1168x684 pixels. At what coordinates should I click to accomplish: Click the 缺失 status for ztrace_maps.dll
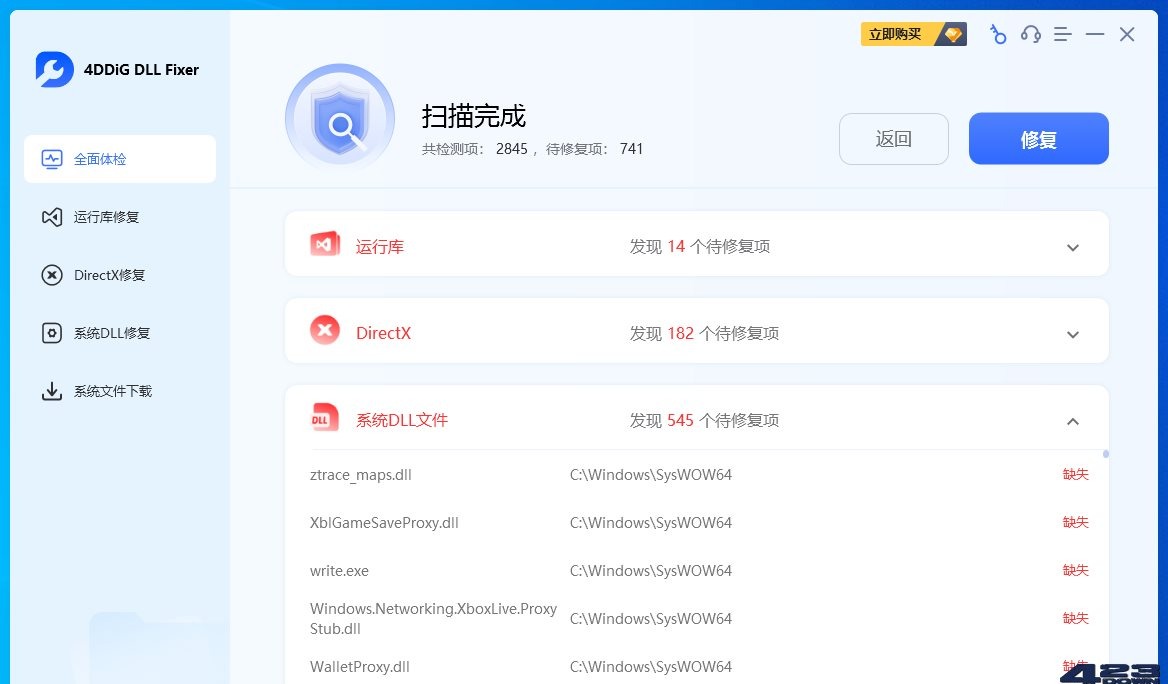(x=1076, y=474)
